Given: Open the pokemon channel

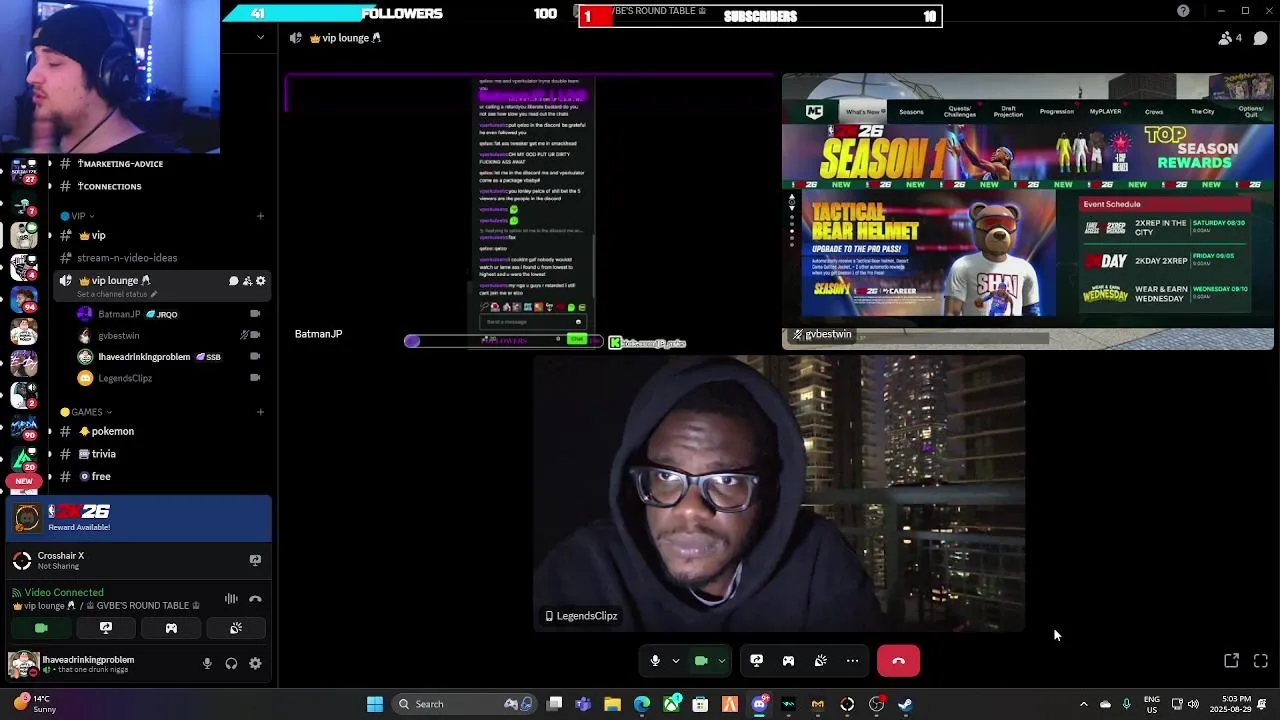Looking at the screenshot, I should [x=160, y=432].
